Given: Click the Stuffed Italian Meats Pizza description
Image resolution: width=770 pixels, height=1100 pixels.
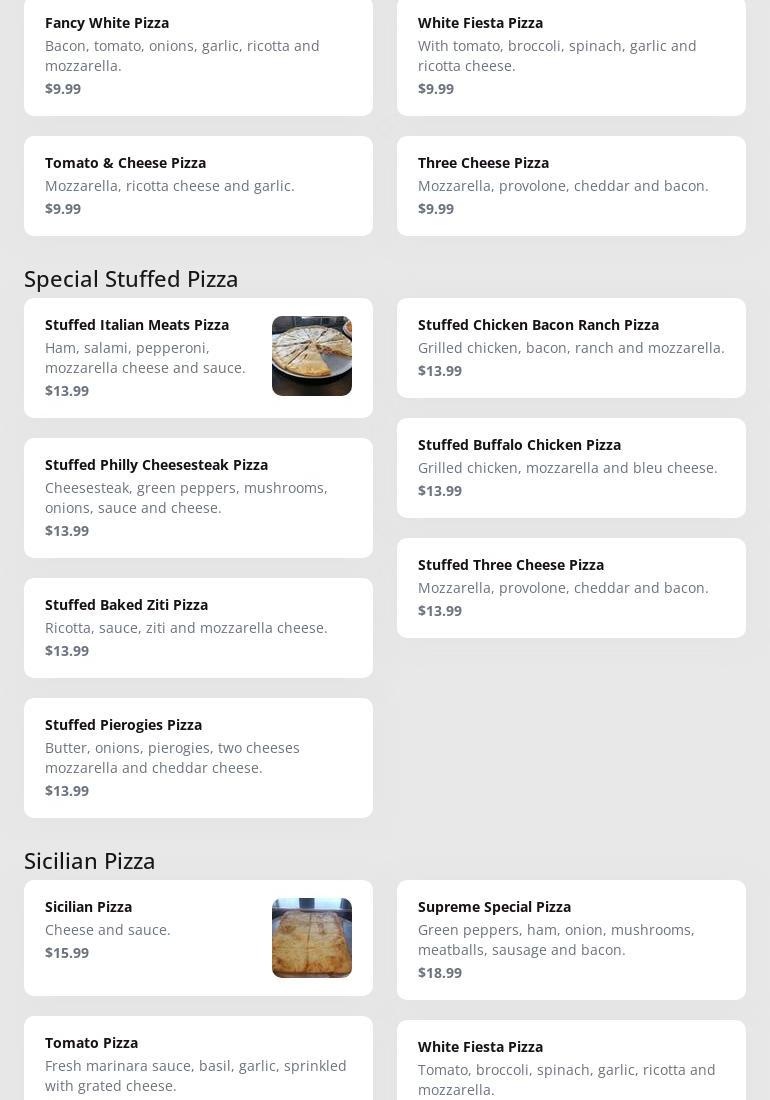Looking at the screenshot, I should click(x=145, y=358).
